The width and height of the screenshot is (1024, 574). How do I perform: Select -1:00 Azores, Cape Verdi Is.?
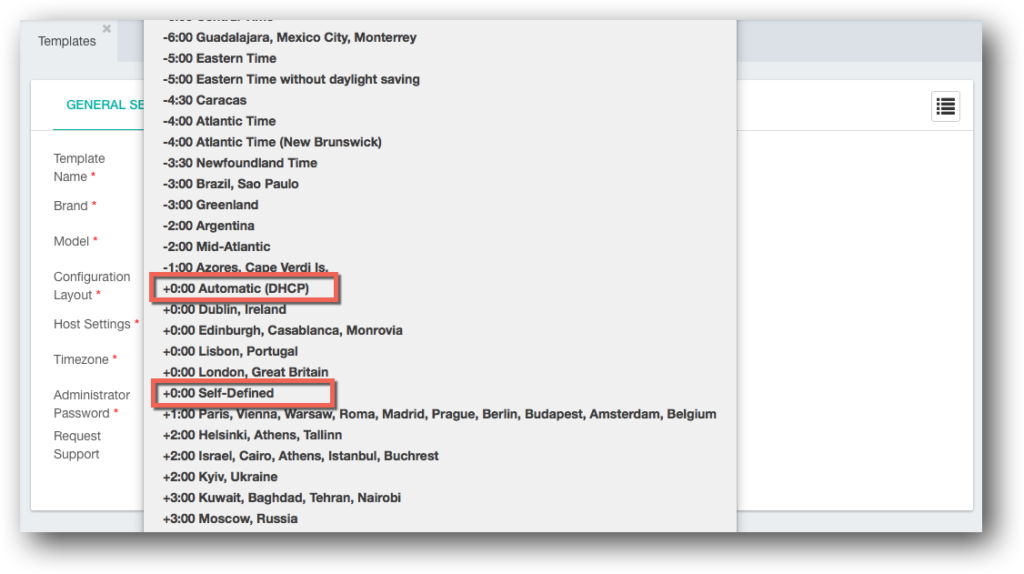pos(245,267)
